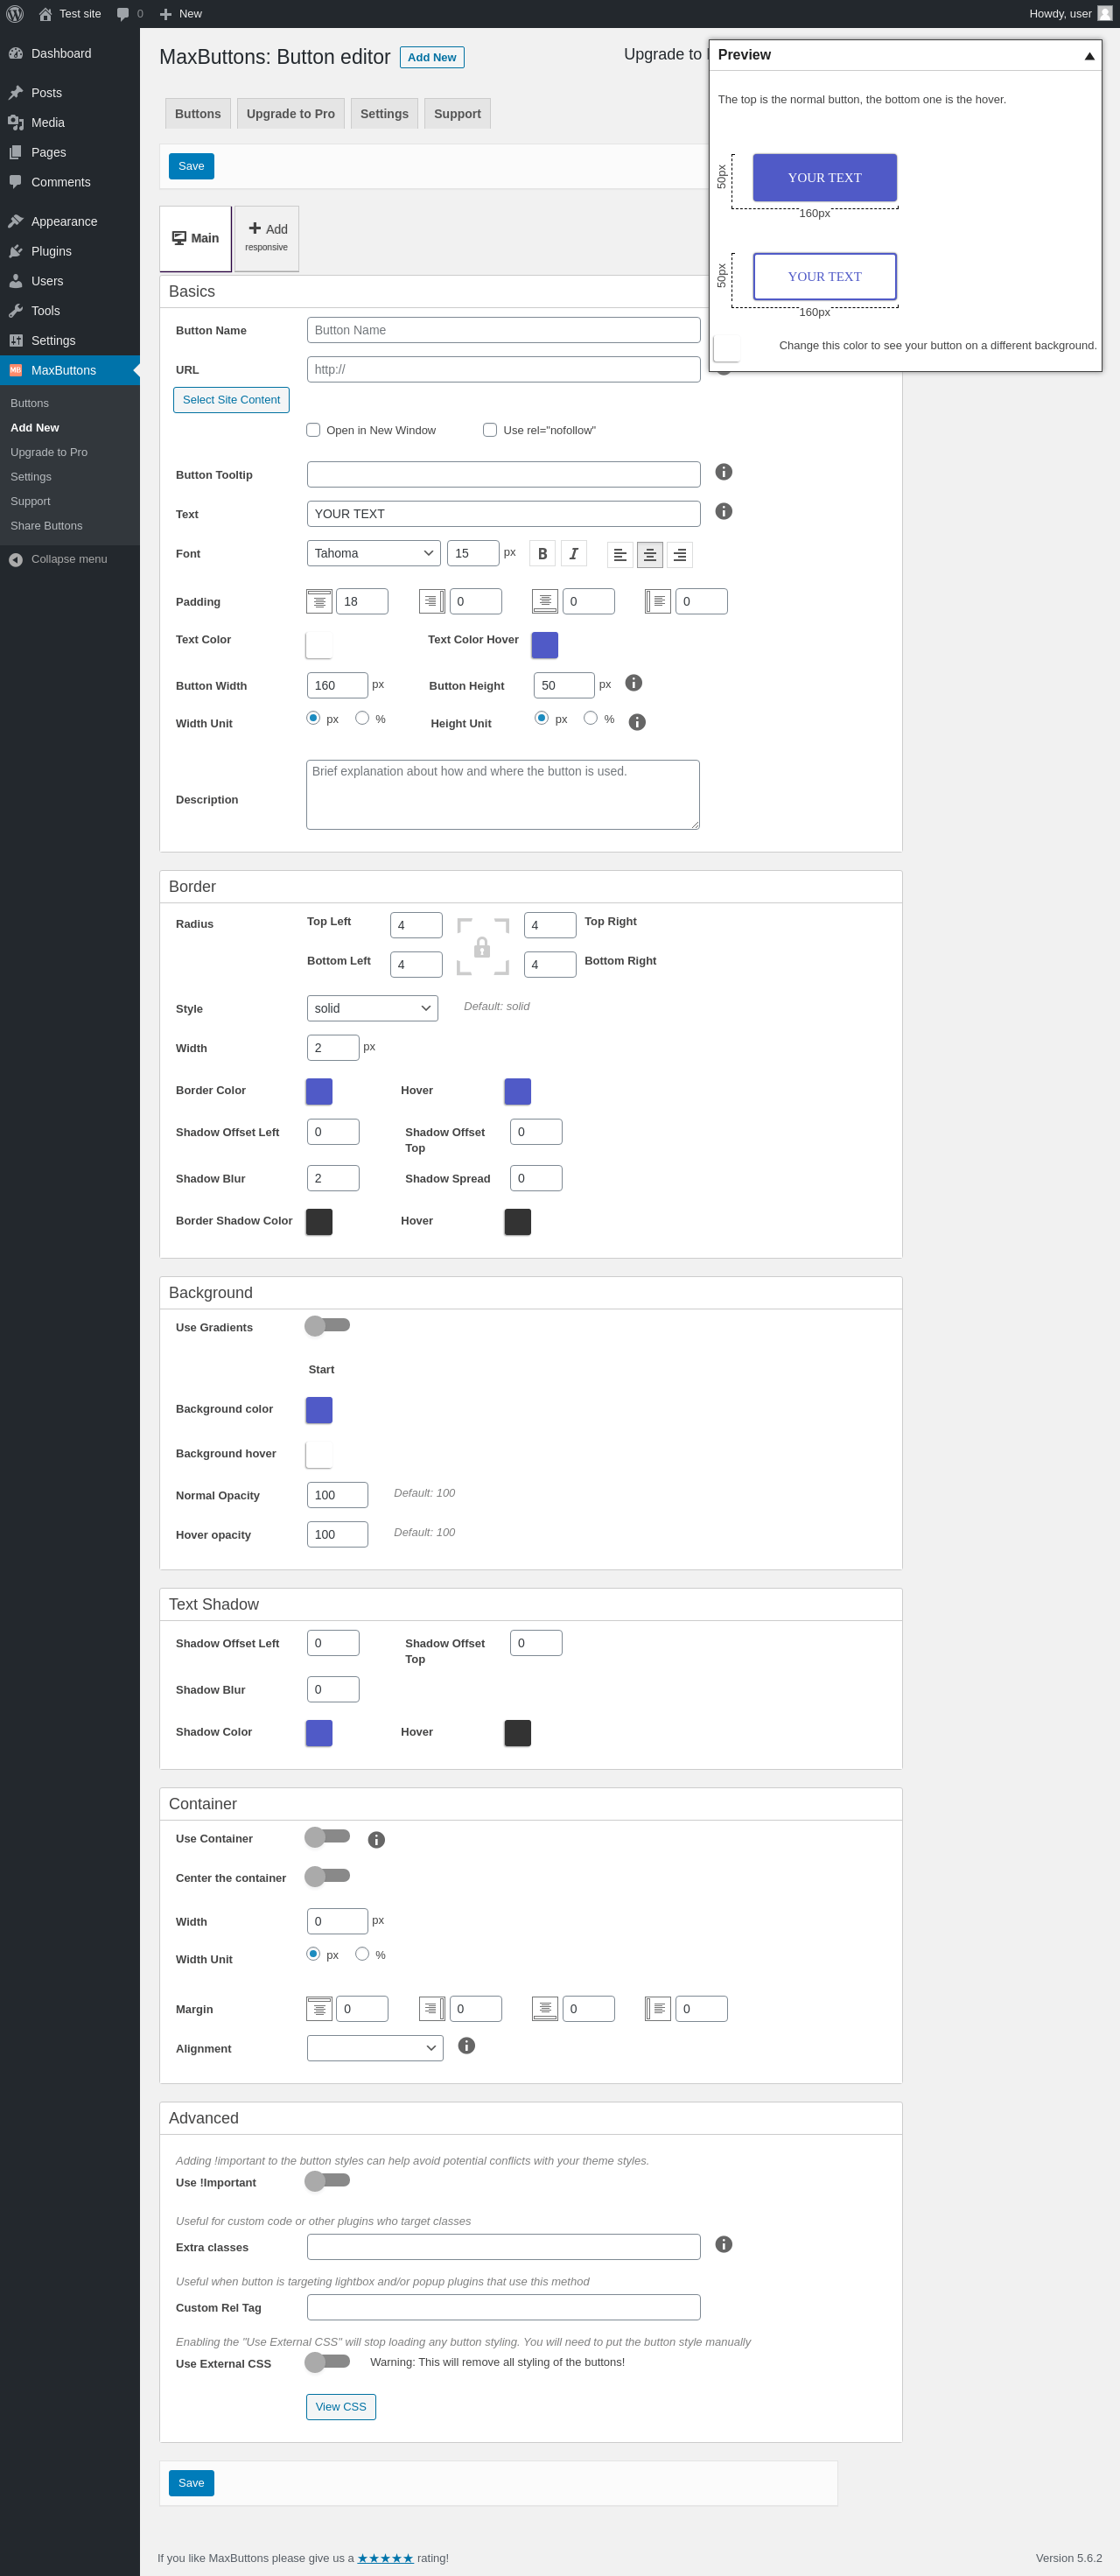The image size is (1120, 2576).
Task: Select % for Height Unit
Action: click(590, 718)
